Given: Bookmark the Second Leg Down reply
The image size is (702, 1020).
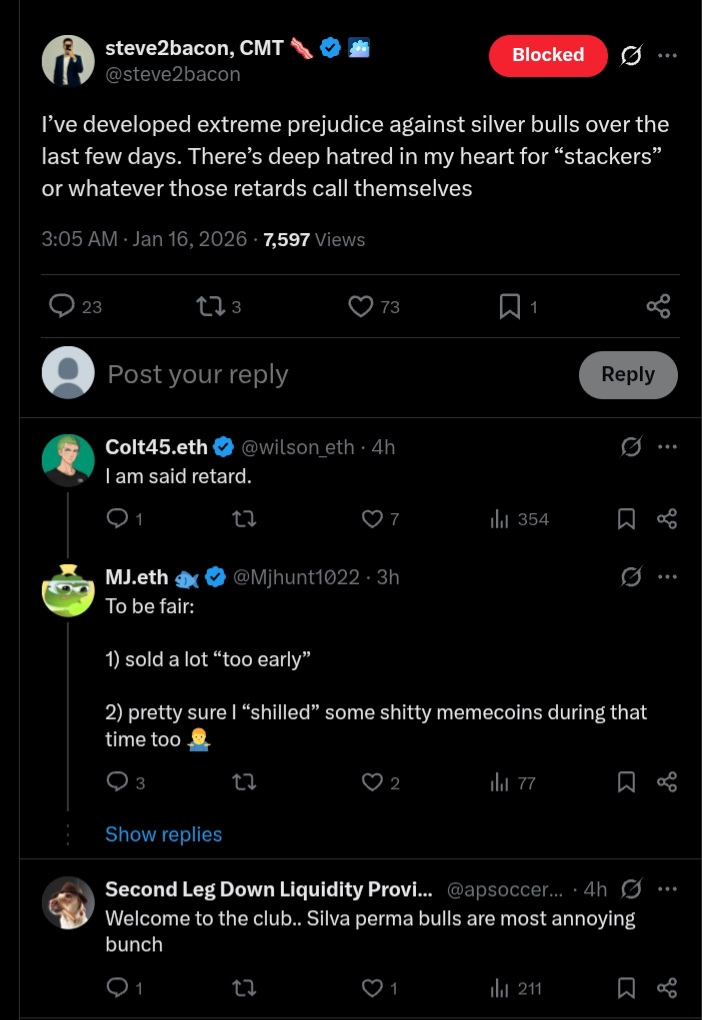Looking at the screenshot, I should pos(627,988).
